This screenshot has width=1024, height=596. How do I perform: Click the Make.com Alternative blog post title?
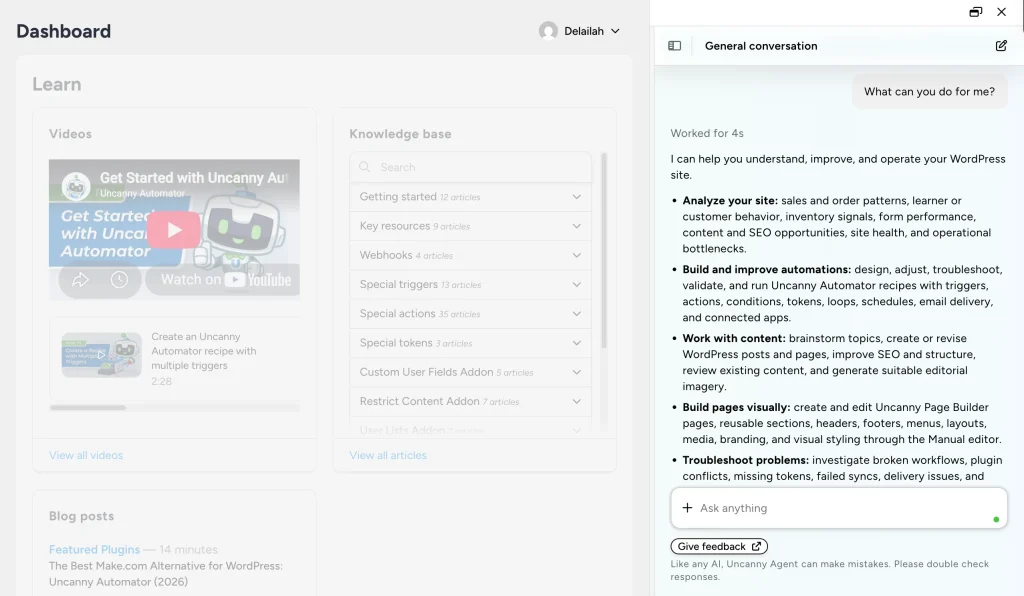(165, 574)
